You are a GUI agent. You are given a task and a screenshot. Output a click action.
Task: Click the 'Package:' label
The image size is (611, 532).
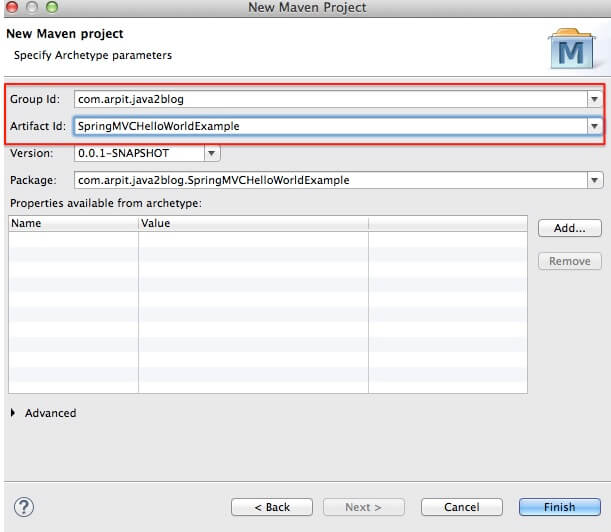pos(33,180)
